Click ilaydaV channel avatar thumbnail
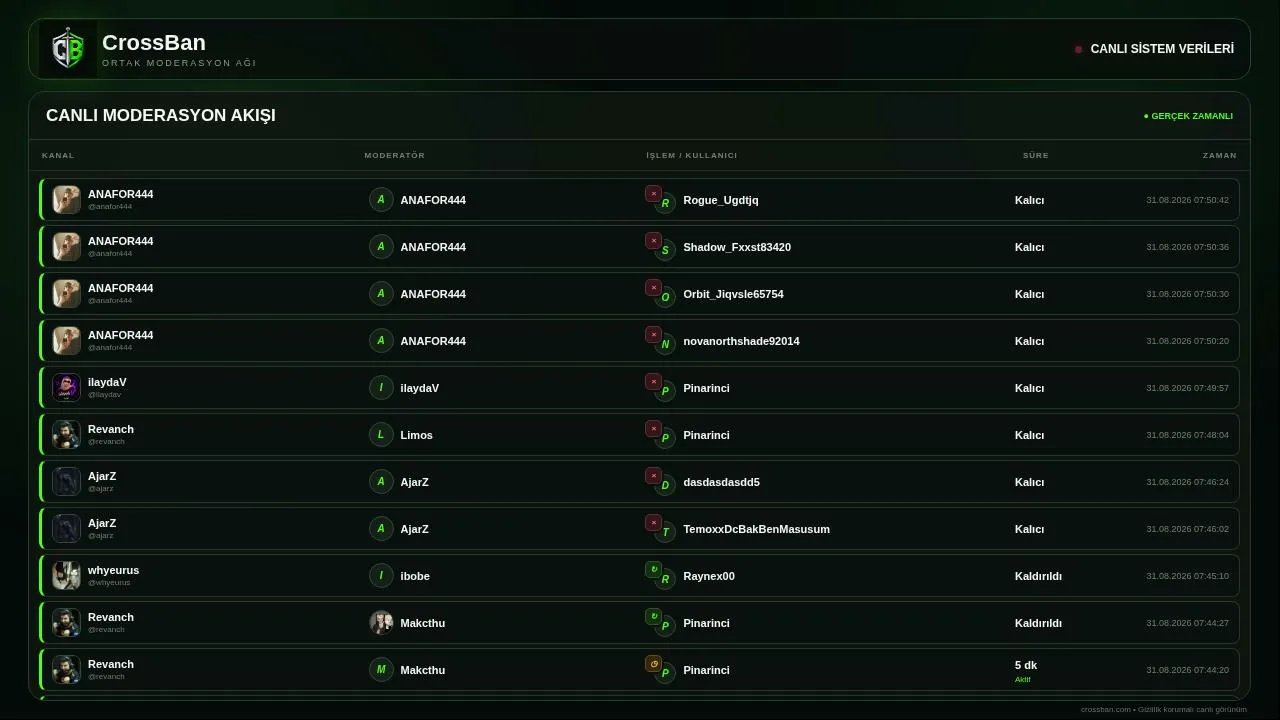1280x720 pixels. tap(66, 387)
